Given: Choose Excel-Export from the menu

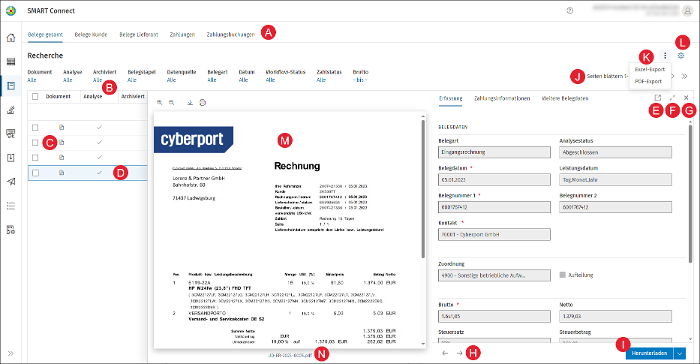Looking at the screenshot, I should pos(650,70).
